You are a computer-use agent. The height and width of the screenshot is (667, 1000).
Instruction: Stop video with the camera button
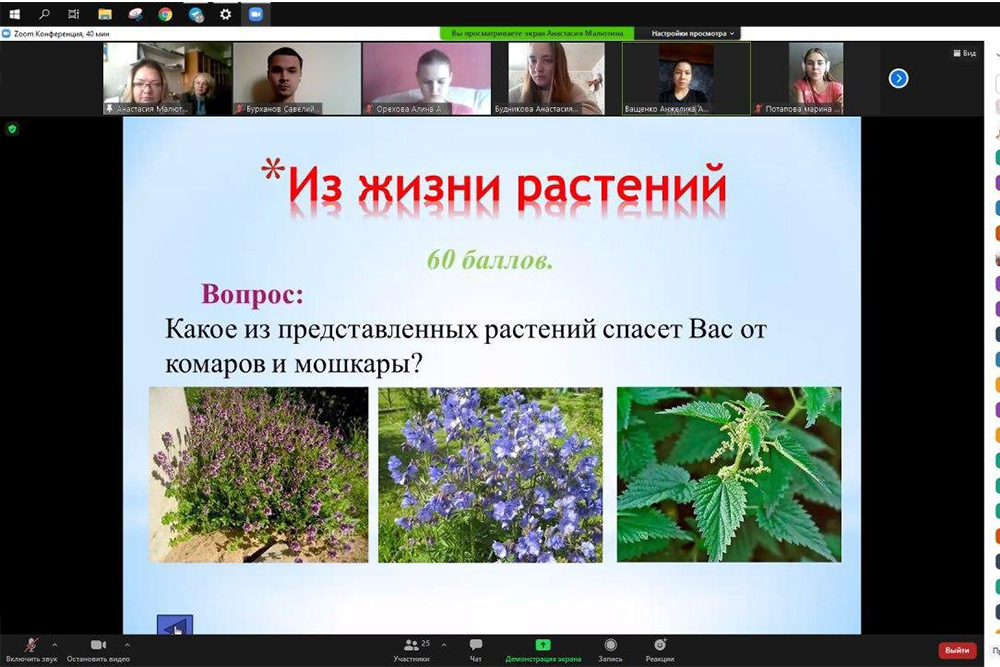pos(98,646)
